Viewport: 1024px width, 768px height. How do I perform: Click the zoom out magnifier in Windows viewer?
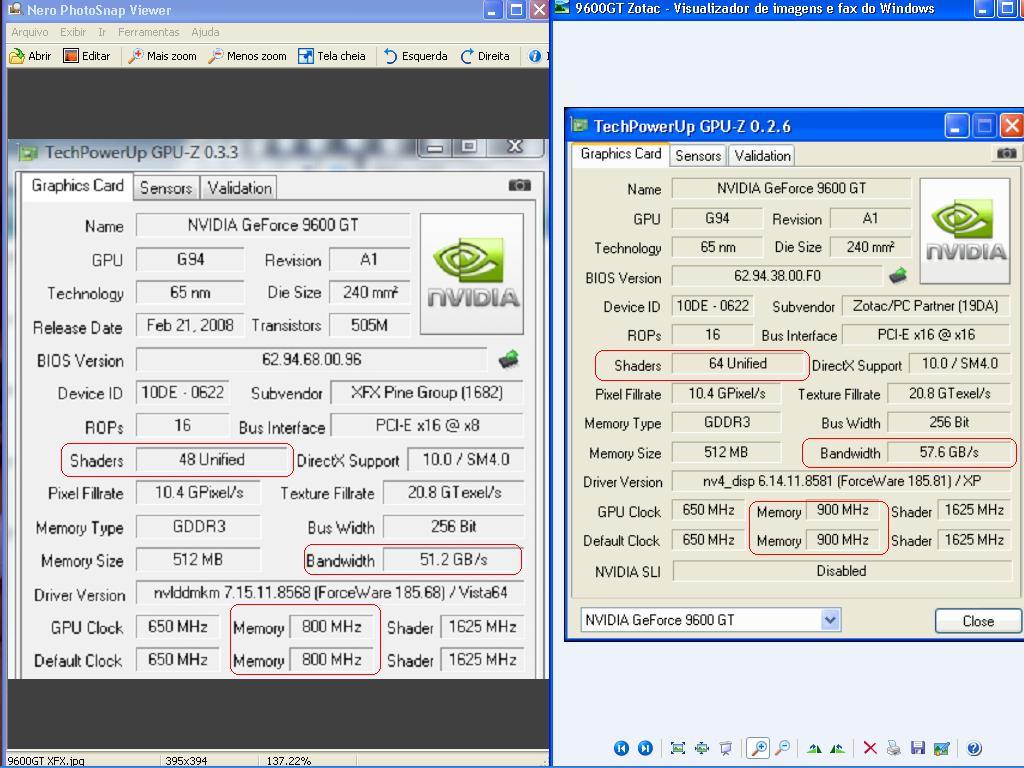tap(782, 748)
